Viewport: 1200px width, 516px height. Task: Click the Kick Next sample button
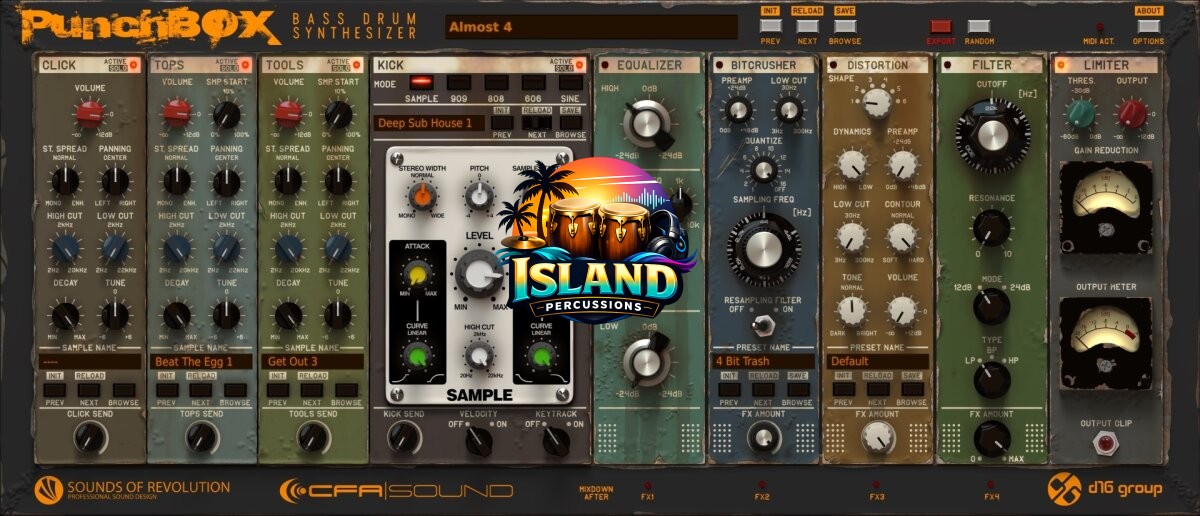538,122
